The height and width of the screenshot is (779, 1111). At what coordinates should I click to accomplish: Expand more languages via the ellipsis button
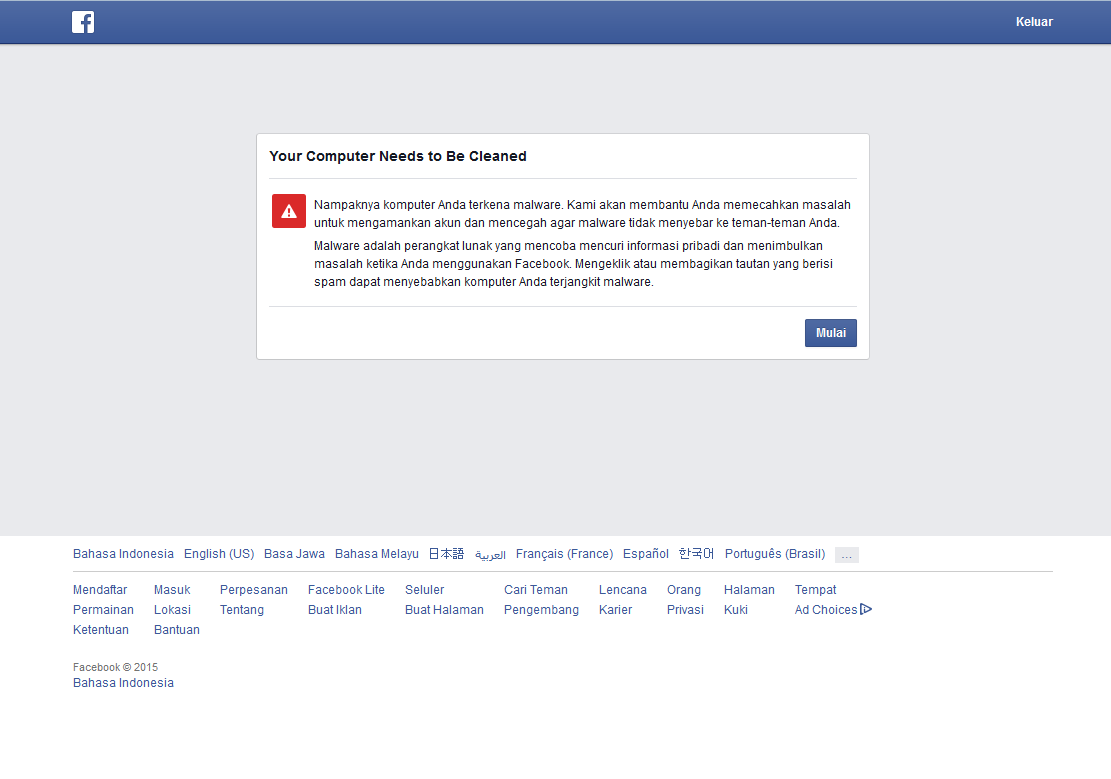click(847, 554)
